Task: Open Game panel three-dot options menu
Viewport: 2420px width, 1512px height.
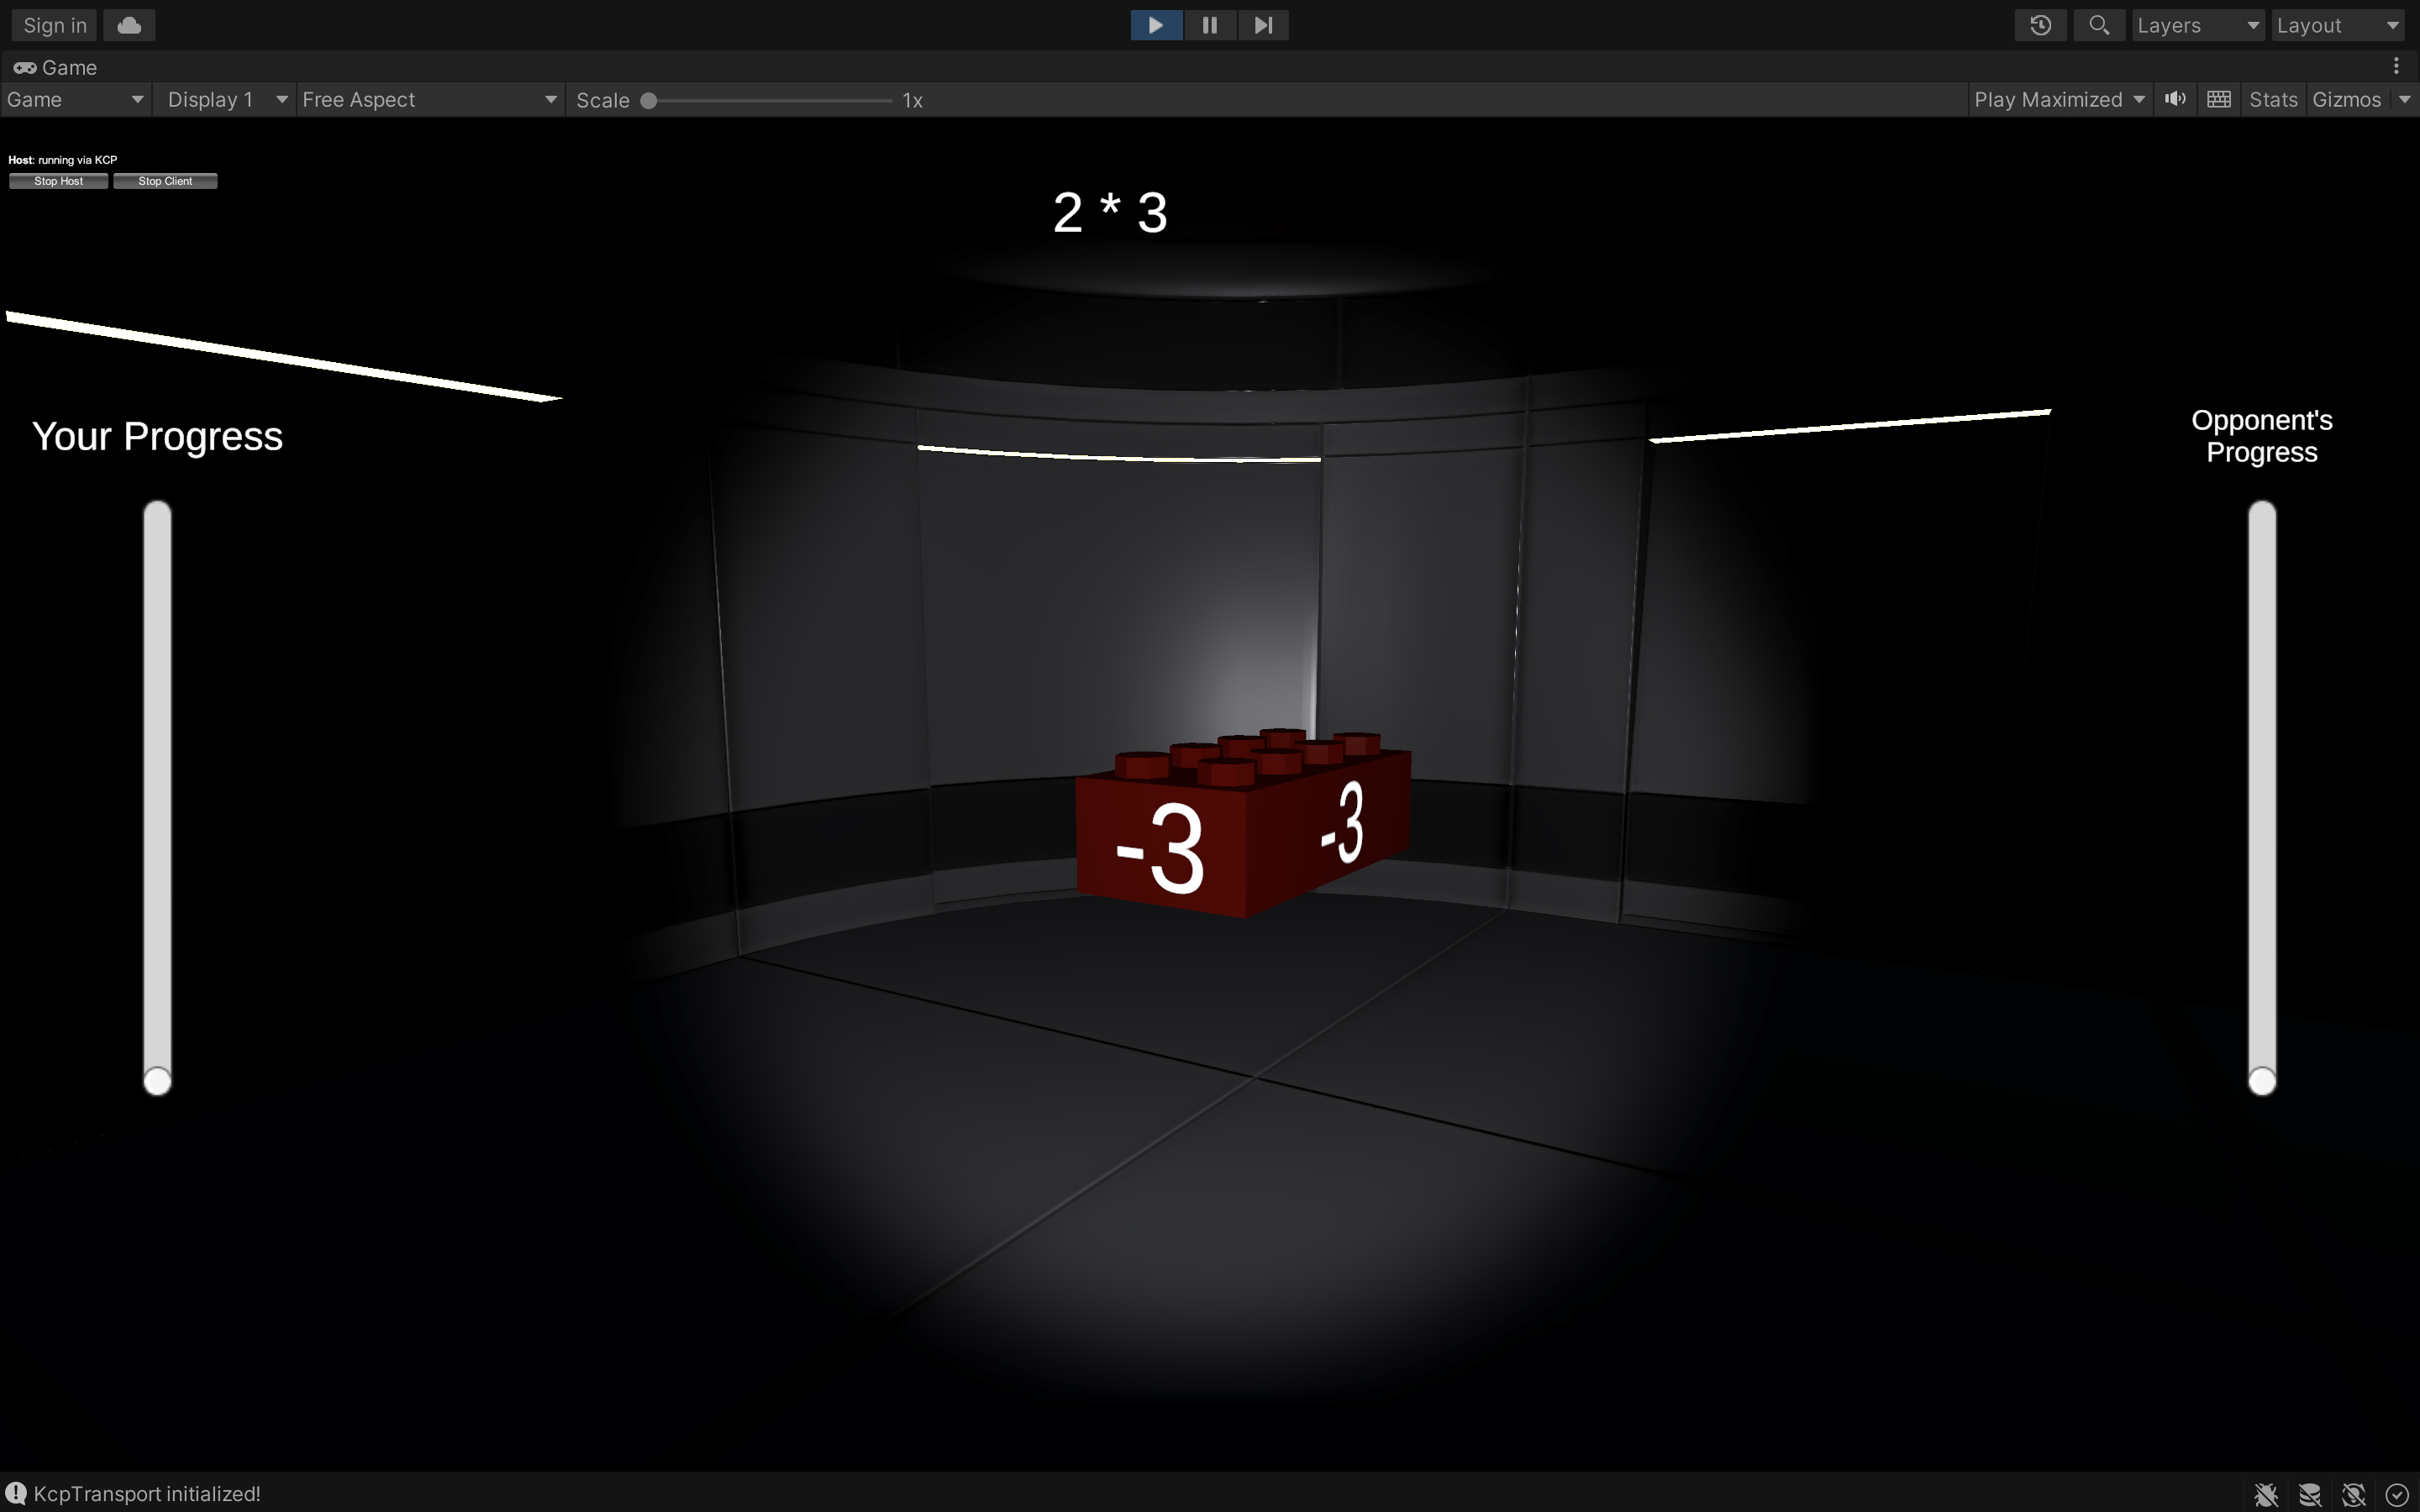Action: coord(2396,66)
